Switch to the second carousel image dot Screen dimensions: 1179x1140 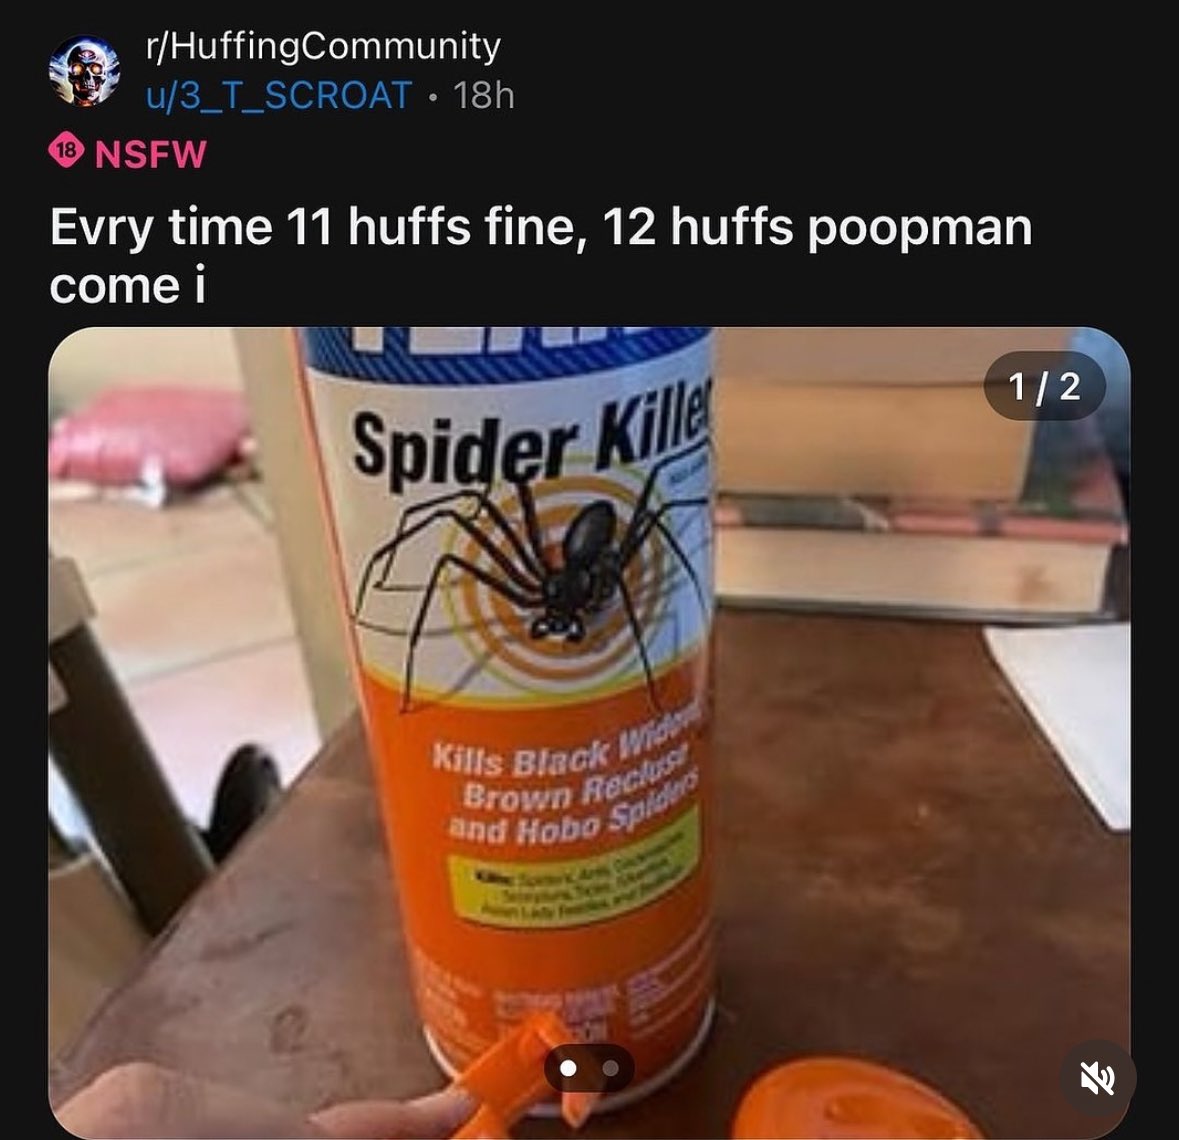pyautogui.click(x=611, y=1068)
